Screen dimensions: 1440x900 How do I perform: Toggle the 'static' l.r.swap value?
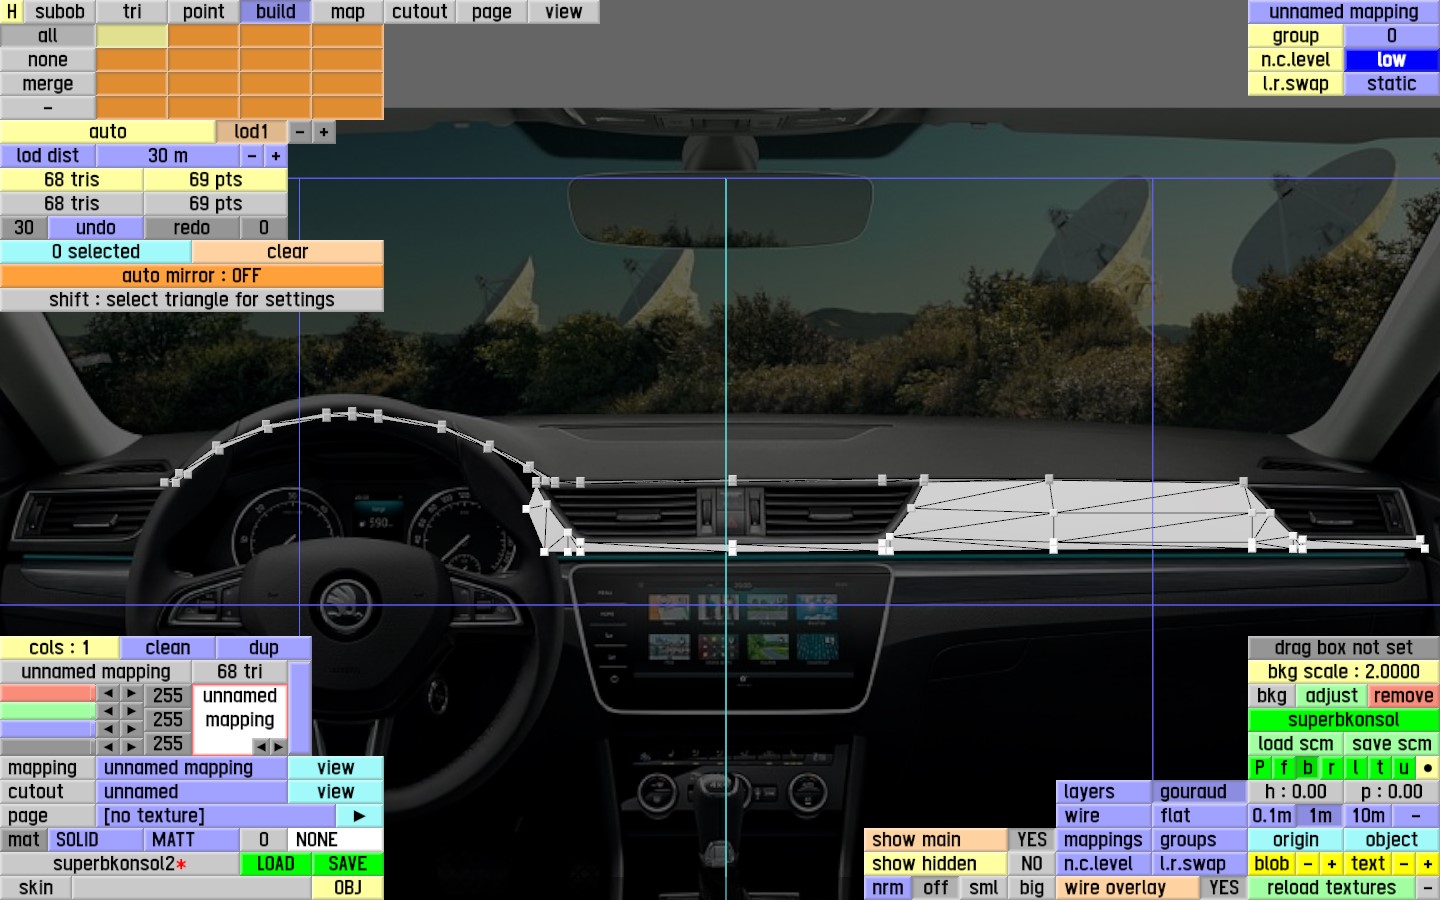[1392, 84]
